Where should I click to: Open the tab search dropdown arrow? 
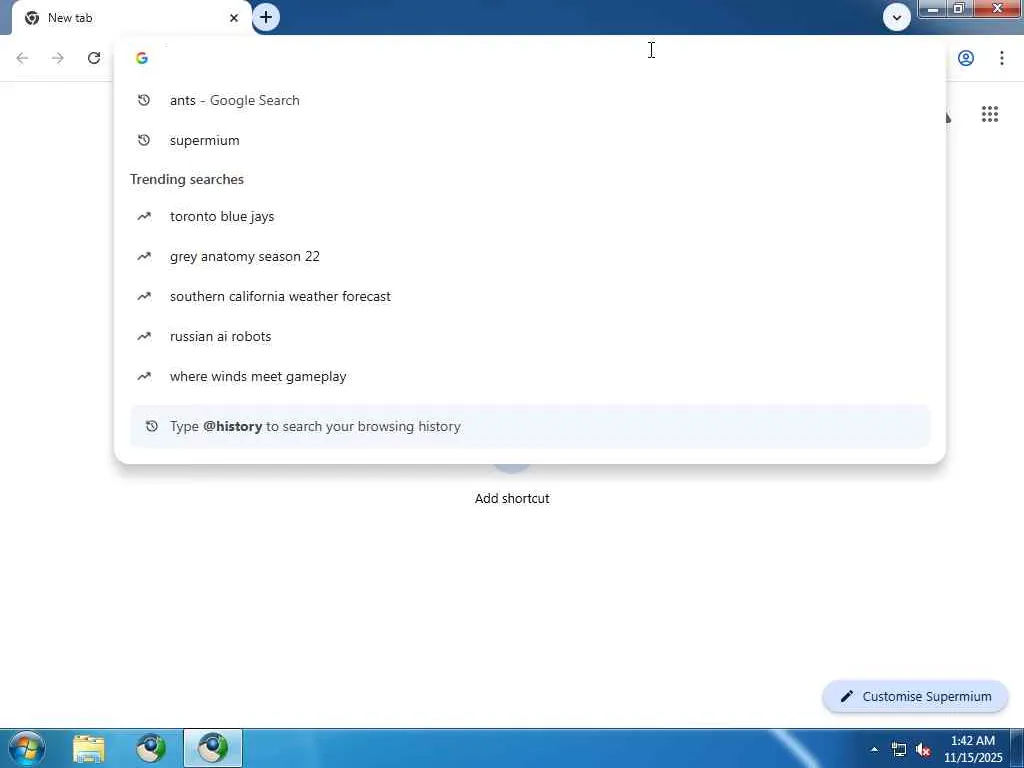tap(897, 18)
